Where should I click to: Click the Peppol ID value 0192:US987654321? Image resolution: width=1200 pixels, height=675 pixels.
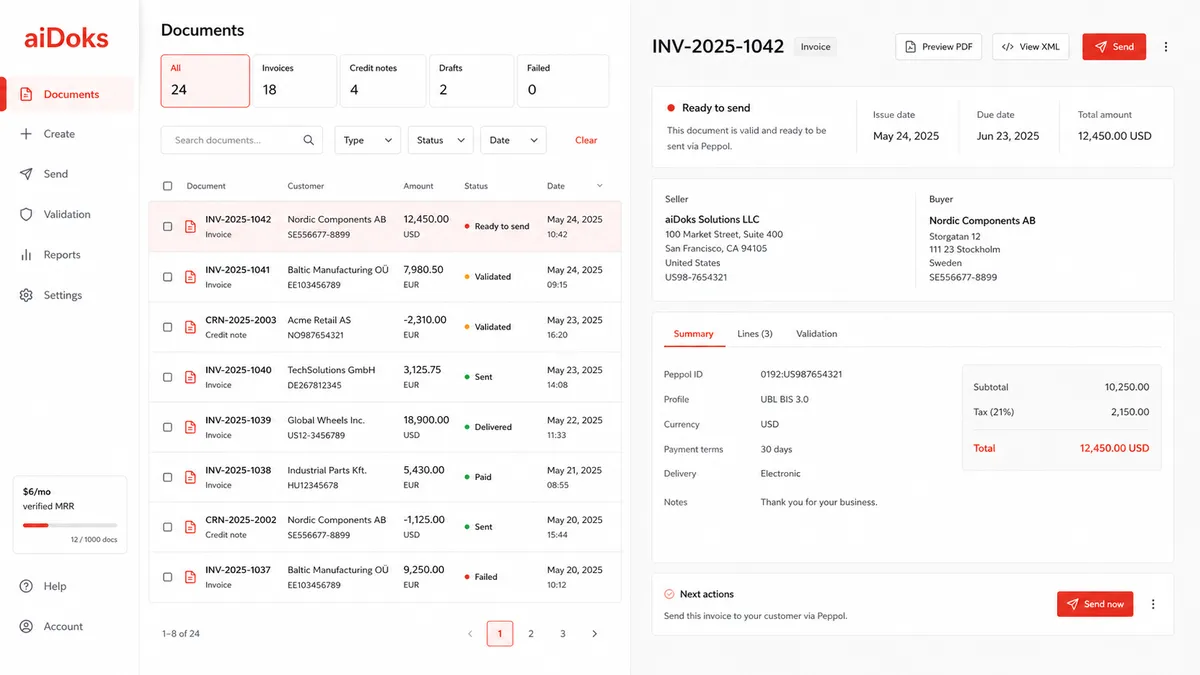[801, 374]
